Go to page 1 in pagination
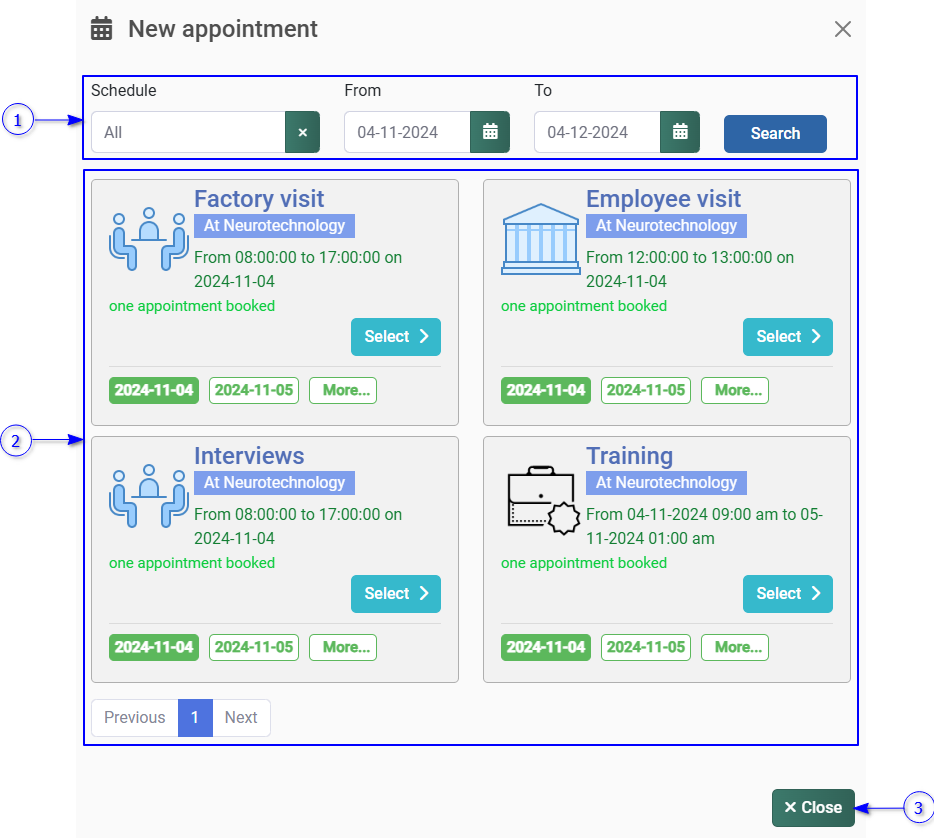Viewport: 934px width, 838px height. pos(195,717)
